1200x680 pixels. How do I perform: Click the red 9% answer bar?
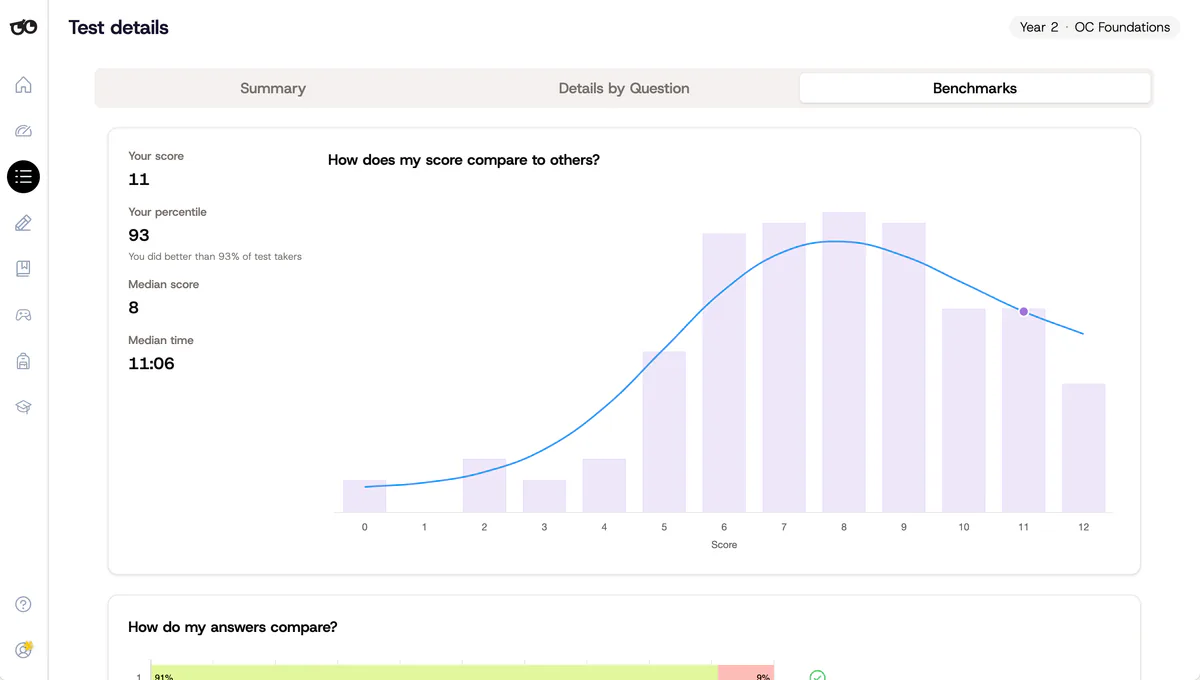(x=746, y=675)
